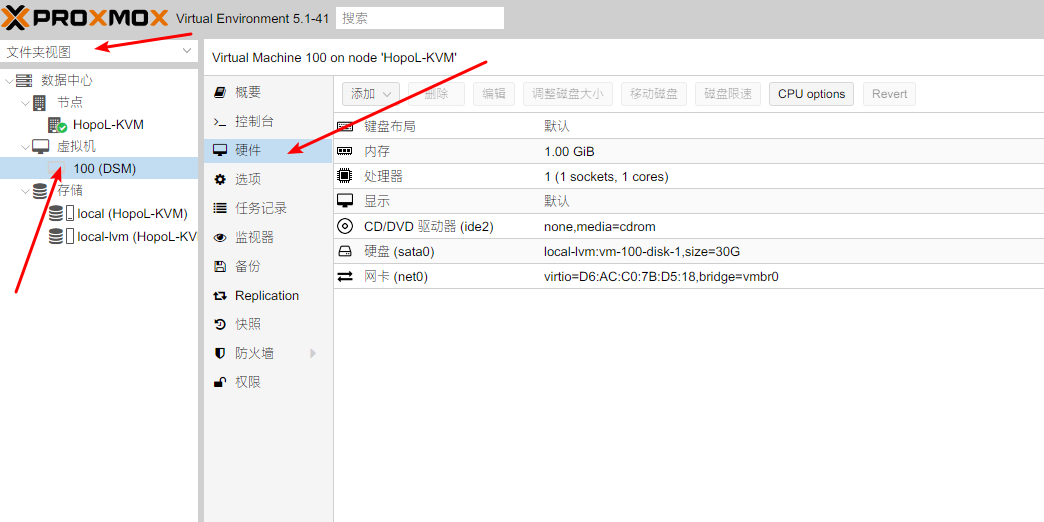Open the 控制台 console tab
This screenshot has width=1044, height=522.
click(268, 122)
